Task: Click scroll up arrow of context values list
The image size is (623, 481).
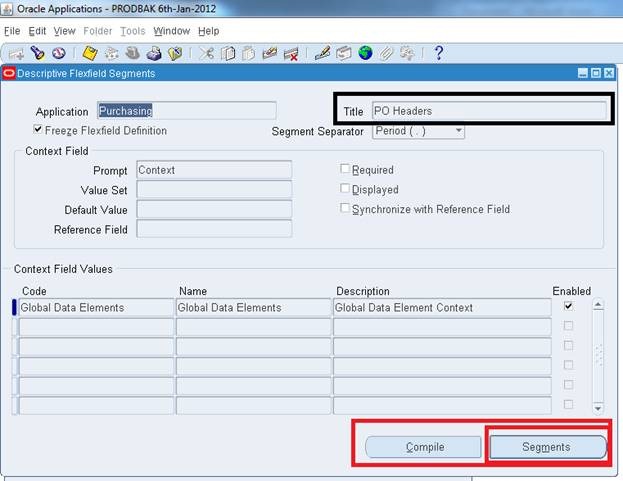Action: pos(598,305)
